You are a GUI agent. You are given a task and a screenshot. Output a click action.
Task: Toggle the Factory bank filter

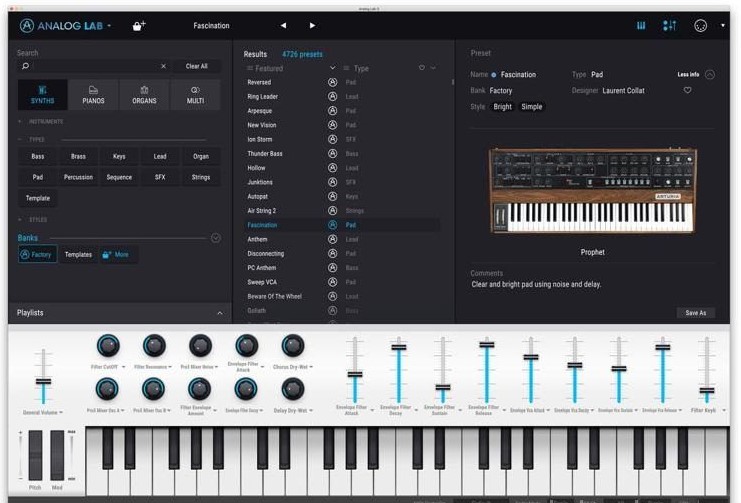pyautogui.click(x=37, y=254)
